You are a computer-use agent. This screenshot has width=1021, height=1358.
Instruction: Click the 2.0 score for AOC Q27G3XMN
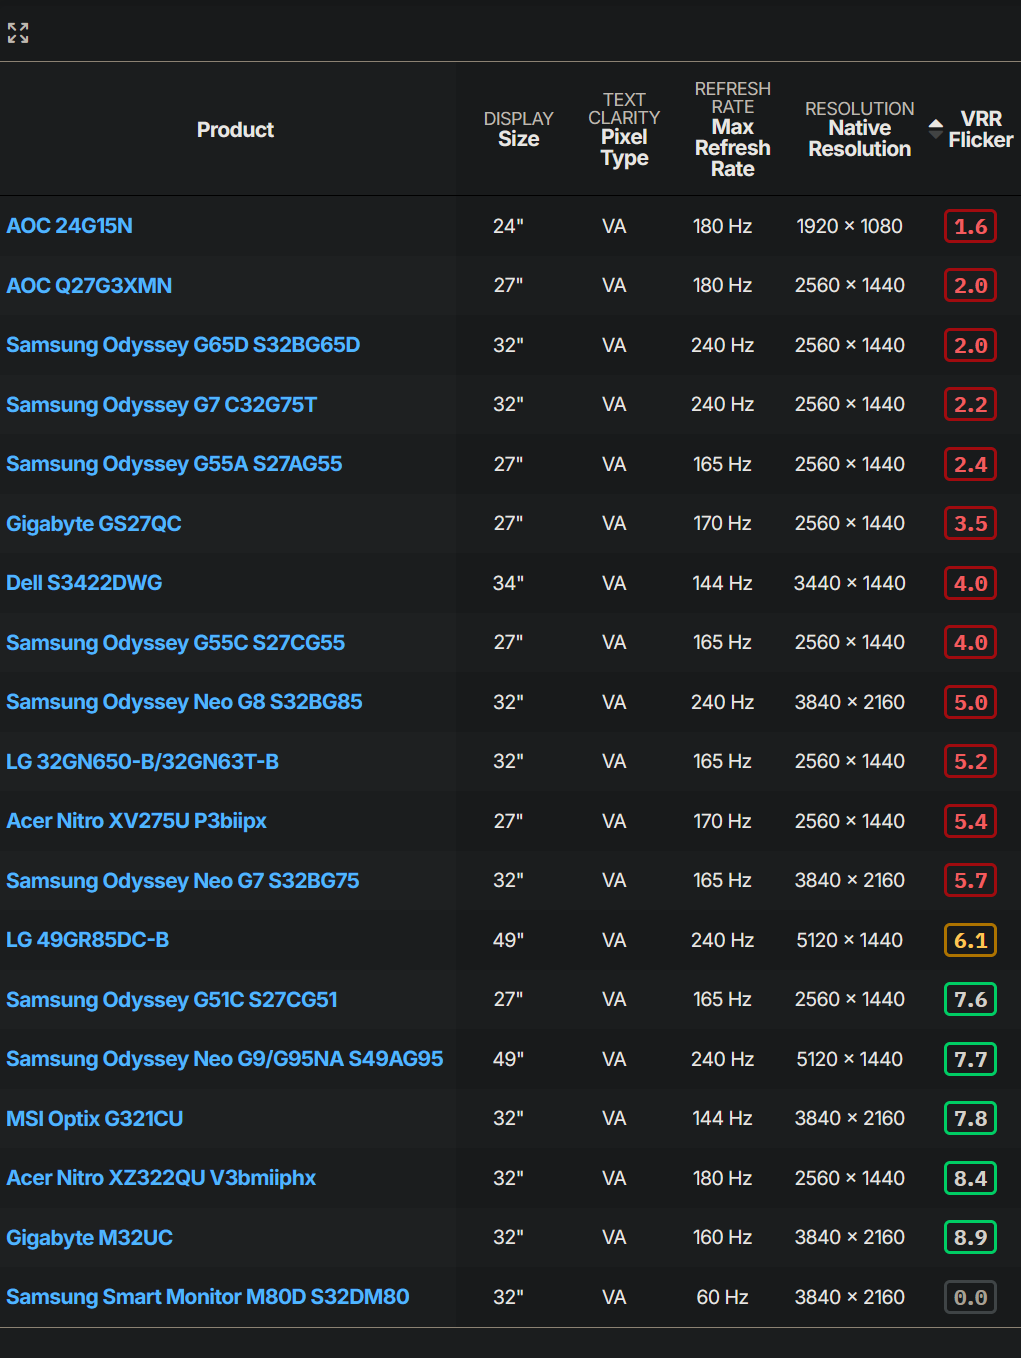point(970,286)
